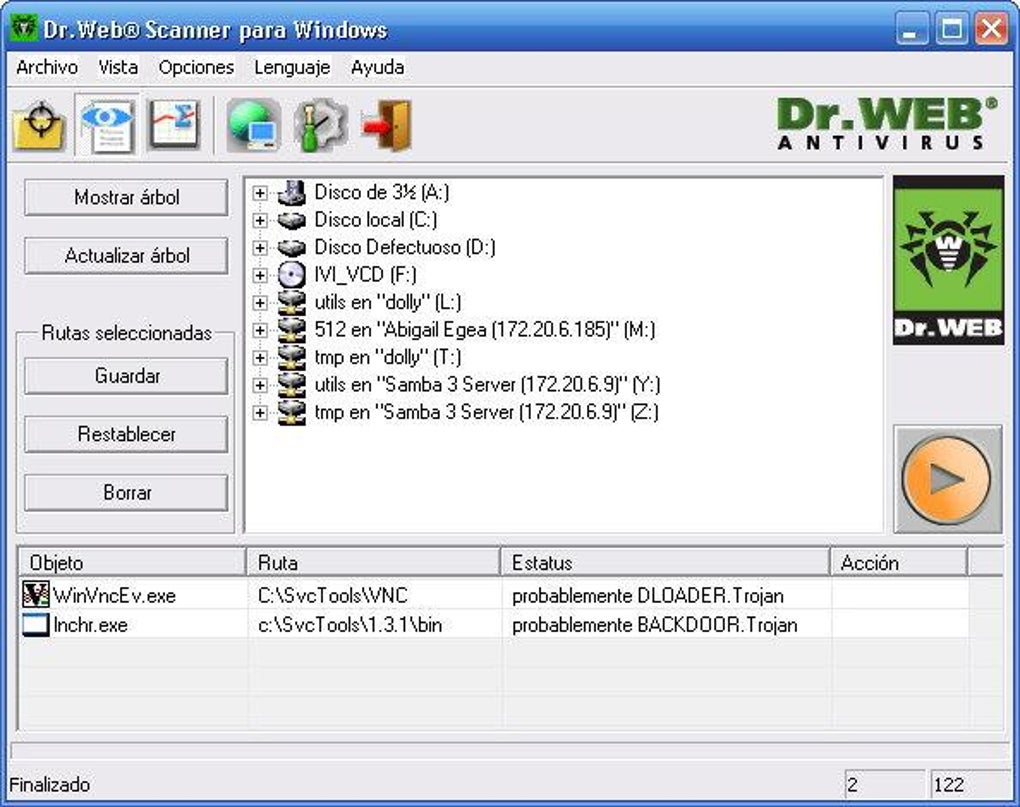The height and width of the screenshot is (807, 1020).
Task: Click the Restablecer button
Action: pos(126,434)
